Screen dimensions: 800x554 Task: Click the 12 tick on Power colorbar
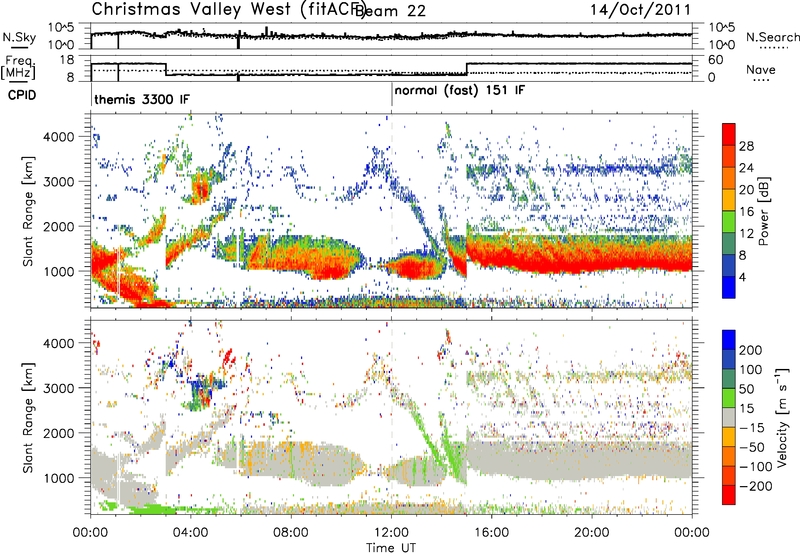point(746,234)
